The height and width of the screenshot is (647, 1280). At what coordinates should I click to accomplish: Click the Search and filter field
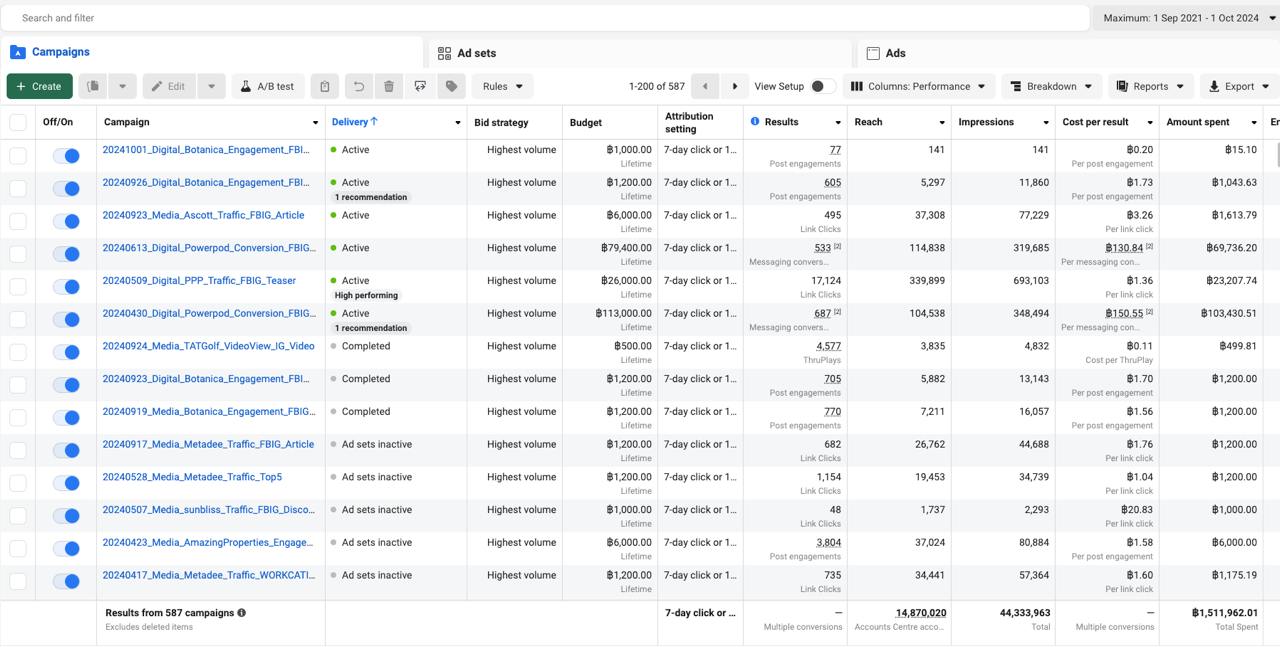[545, 18]
